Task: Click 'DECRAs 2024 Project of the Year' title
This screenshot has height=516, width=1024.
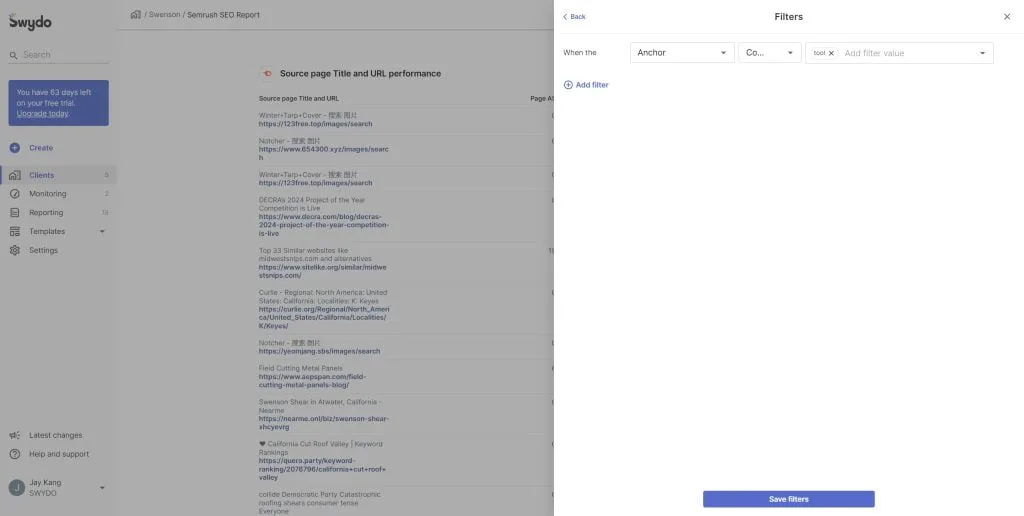Action: click(x=312, y=200)
